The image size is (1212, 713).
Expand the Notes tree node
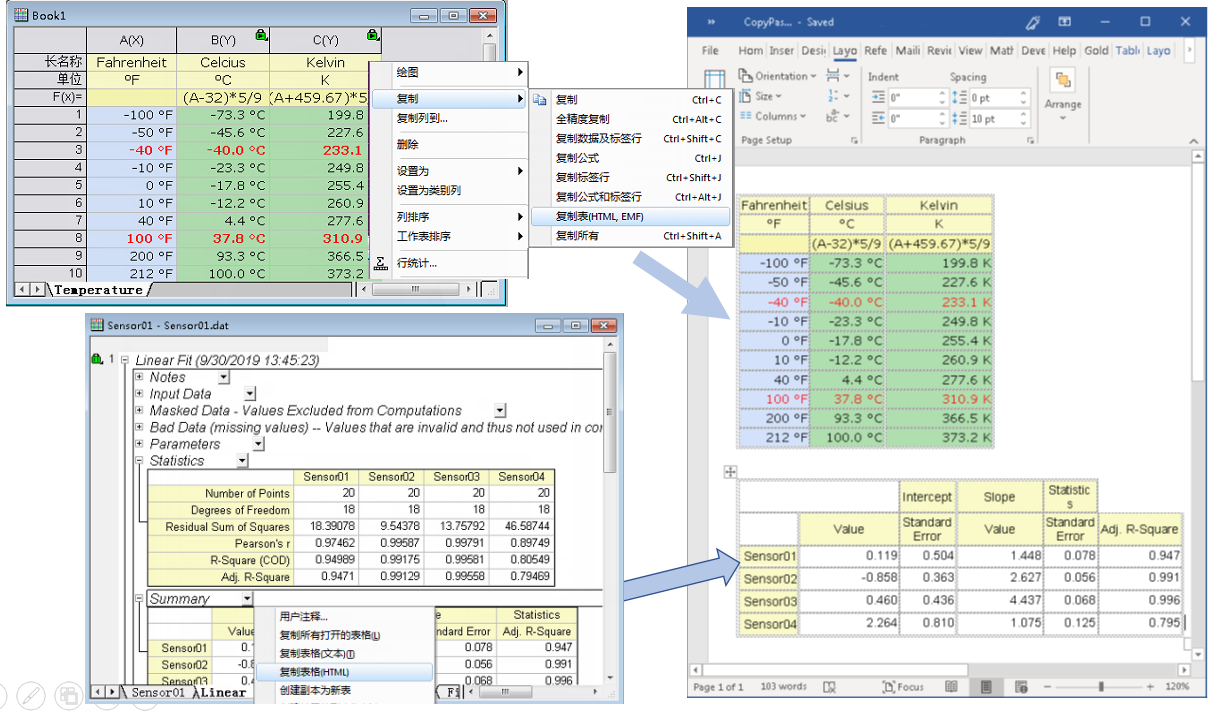pyautogui.click(x=139, y=377)
